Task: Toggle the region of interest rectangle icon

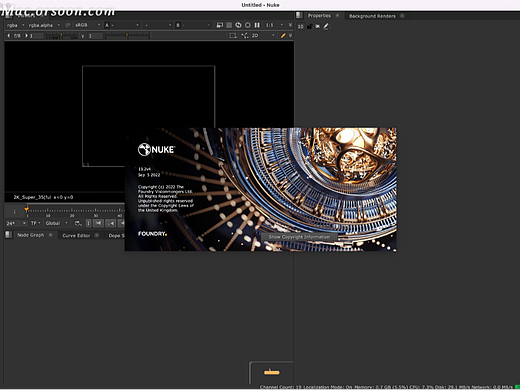Action: point(233,36)
